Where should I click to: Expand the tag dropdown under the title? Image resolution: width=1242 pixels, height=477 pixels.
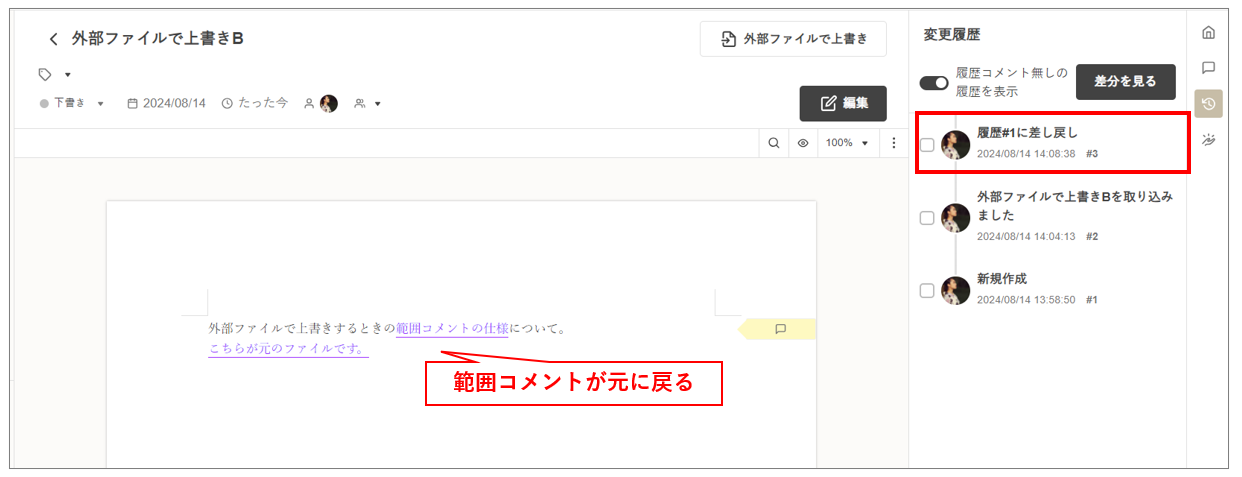point(56,75)
